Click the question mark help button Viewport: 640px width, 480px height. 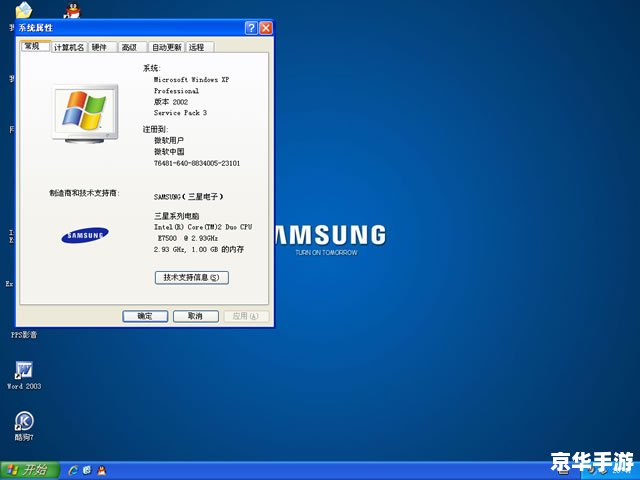(x=251, y=28)
